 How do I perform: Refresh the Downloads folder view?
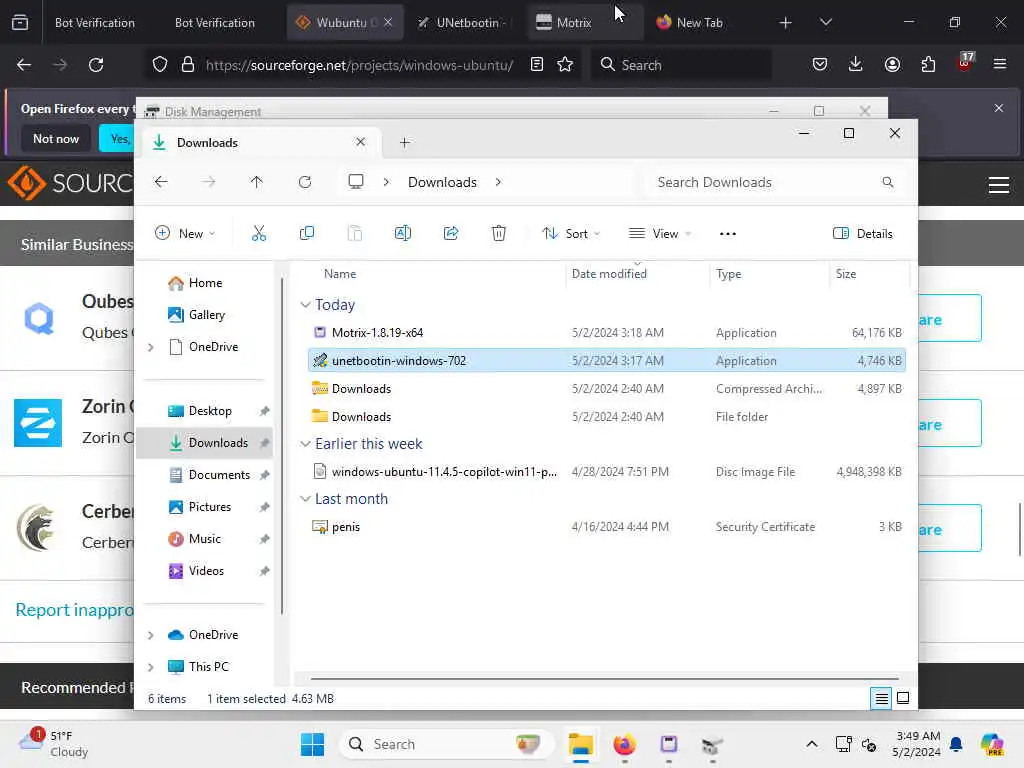click(305, 182)
